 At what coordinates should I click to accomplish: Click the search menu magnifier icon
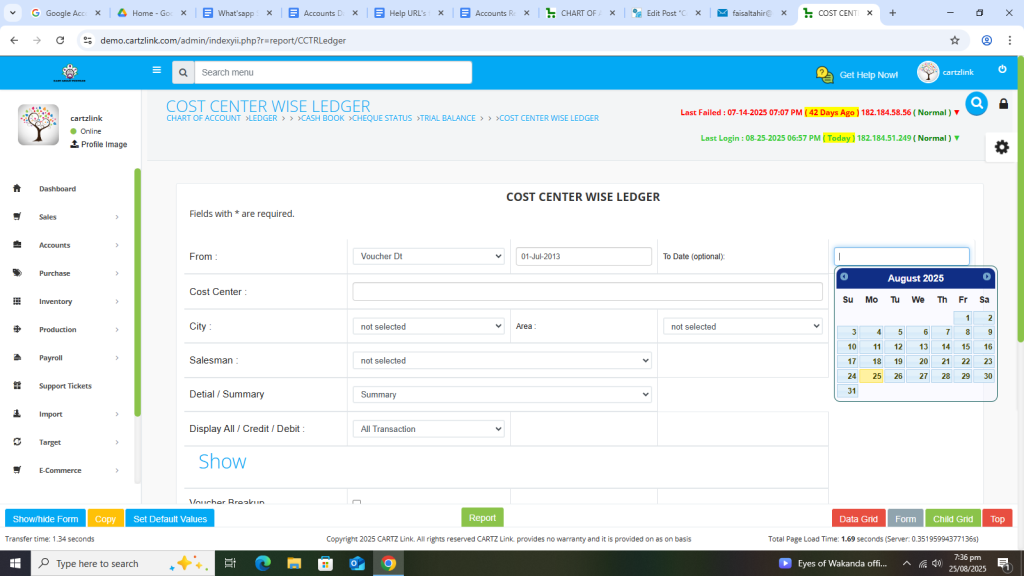point(182,73)
